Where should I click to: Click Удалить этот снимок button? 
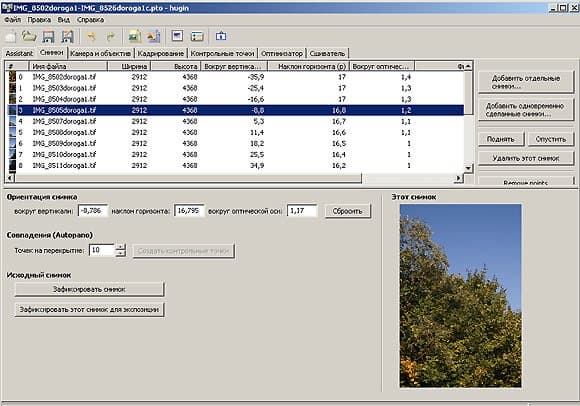point(526,158)
